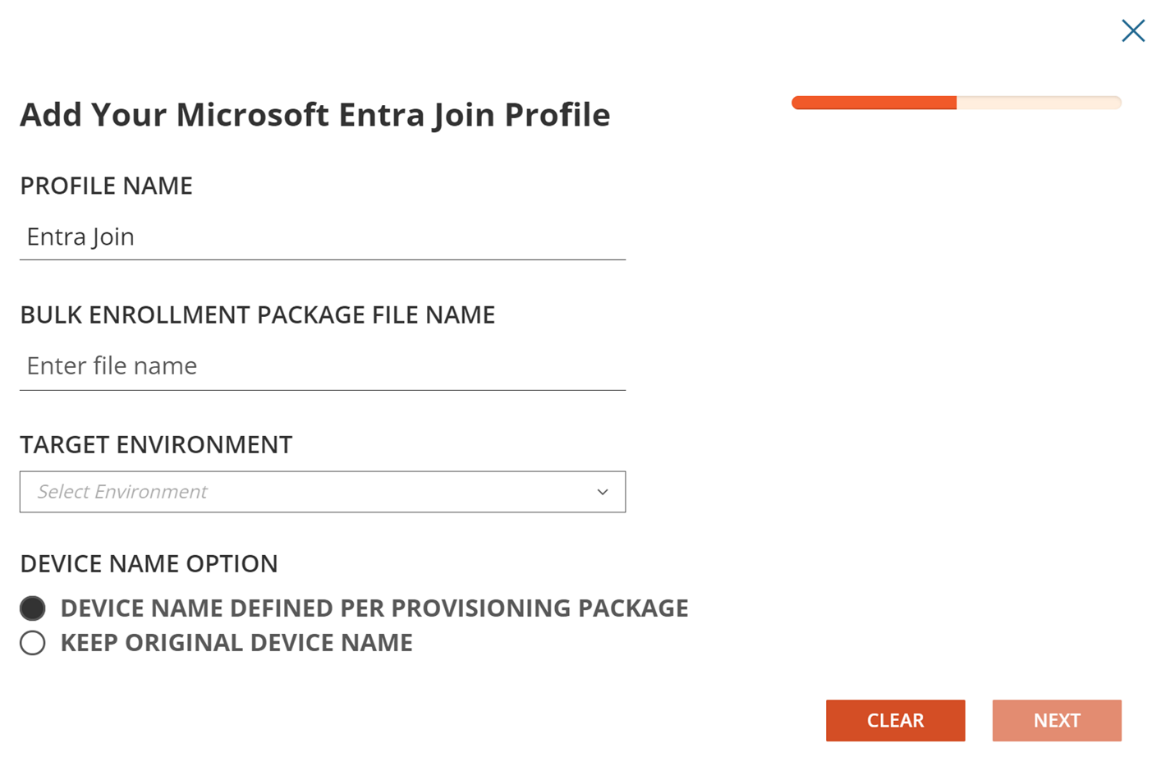Click the Keep Original Device Name label text
The image size is (1170, 762).
tap(236, 643)
